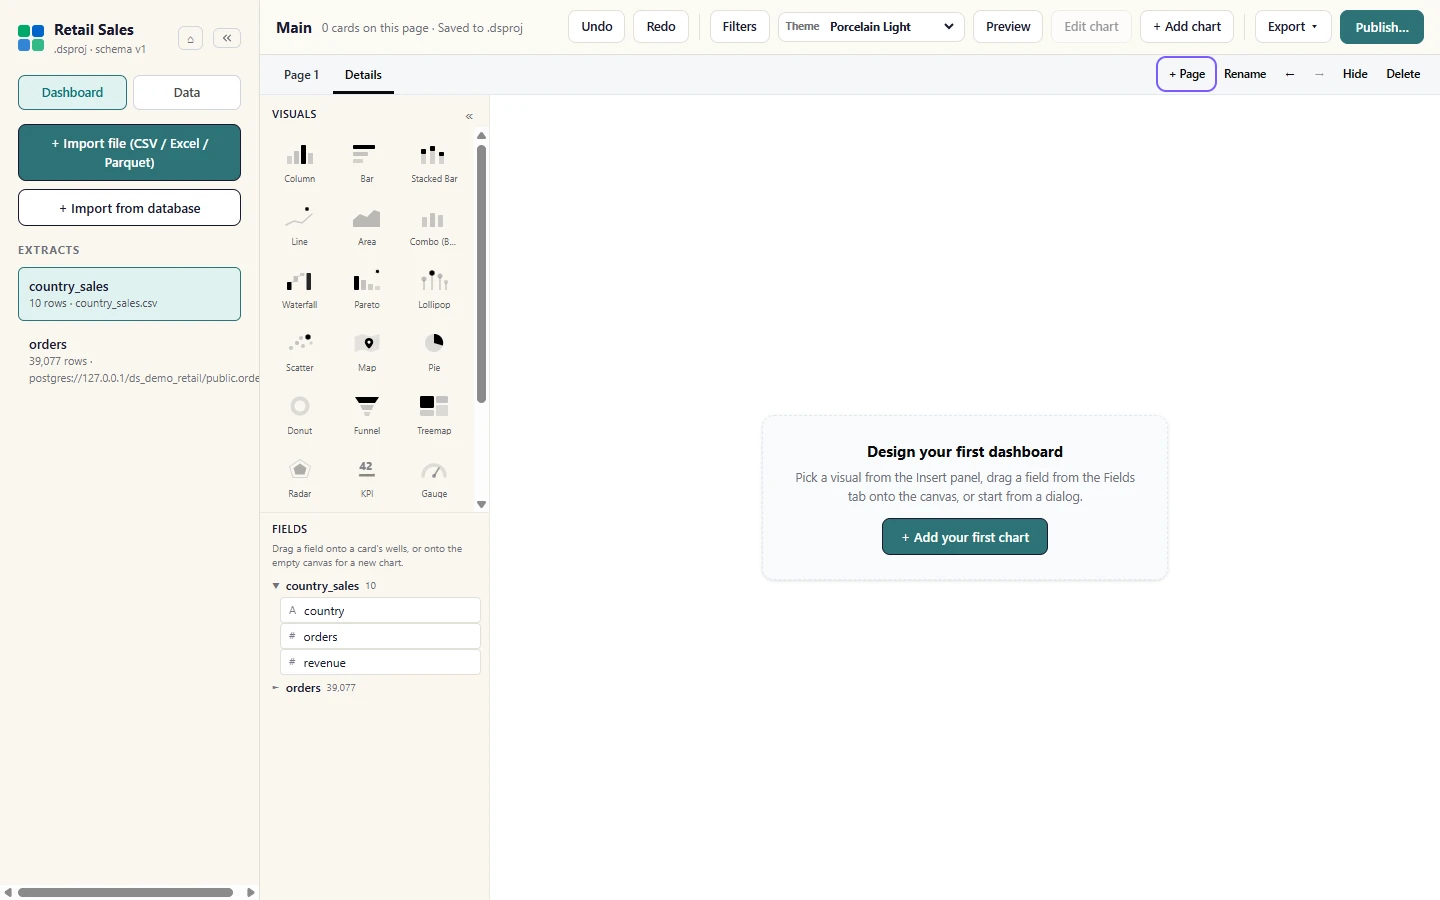Click the visuals panel vertical scrollbar

(481, 273)
